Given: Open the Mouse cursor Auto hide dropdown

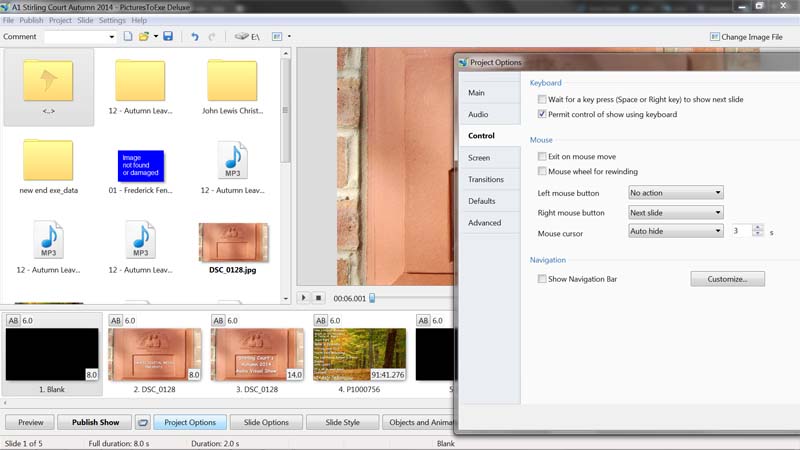Looking at the screenshot, I should (x=675, y=231).
